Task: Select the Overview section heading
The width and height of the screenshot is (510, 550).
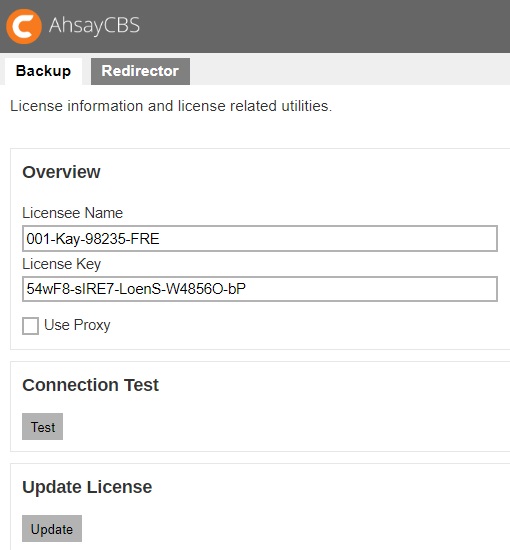Action: click(61, 172)
